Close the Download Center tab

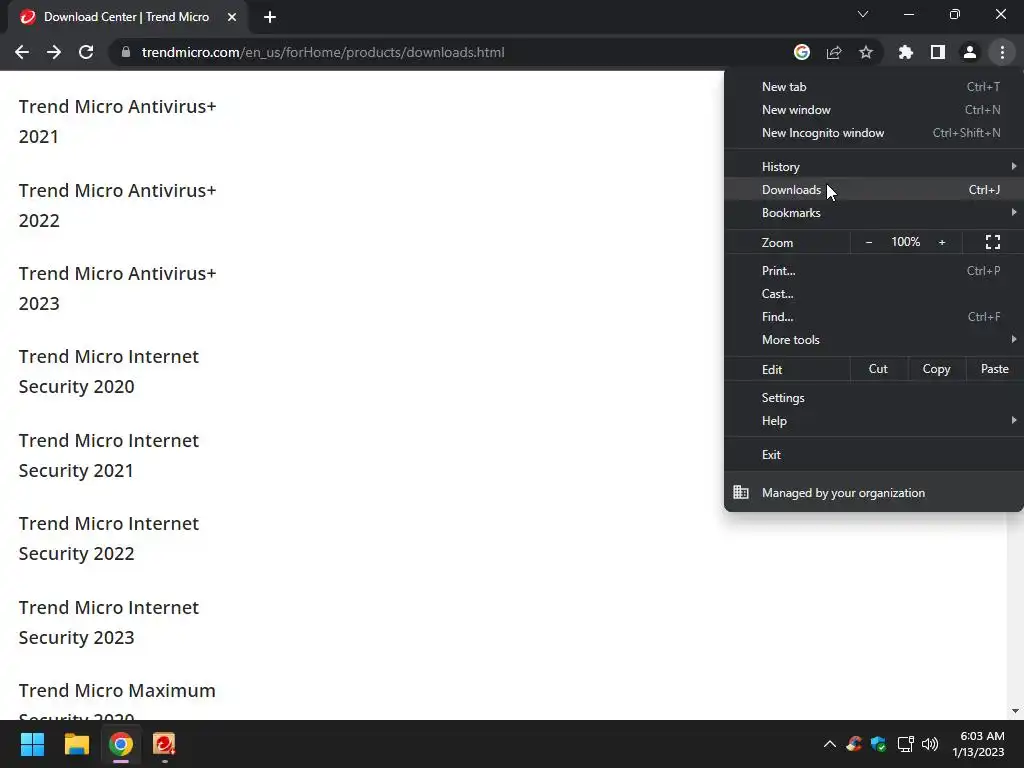(x=232, y=17)
